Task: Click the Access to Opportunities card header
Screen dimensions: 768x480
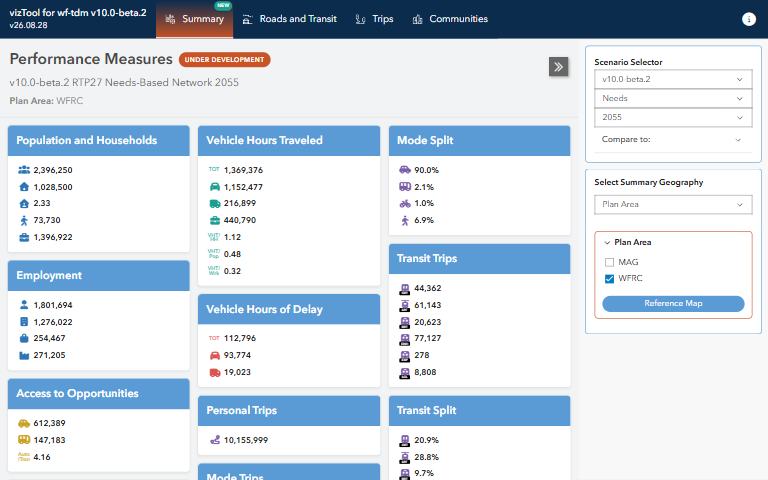Action: (x=98, y=394)
